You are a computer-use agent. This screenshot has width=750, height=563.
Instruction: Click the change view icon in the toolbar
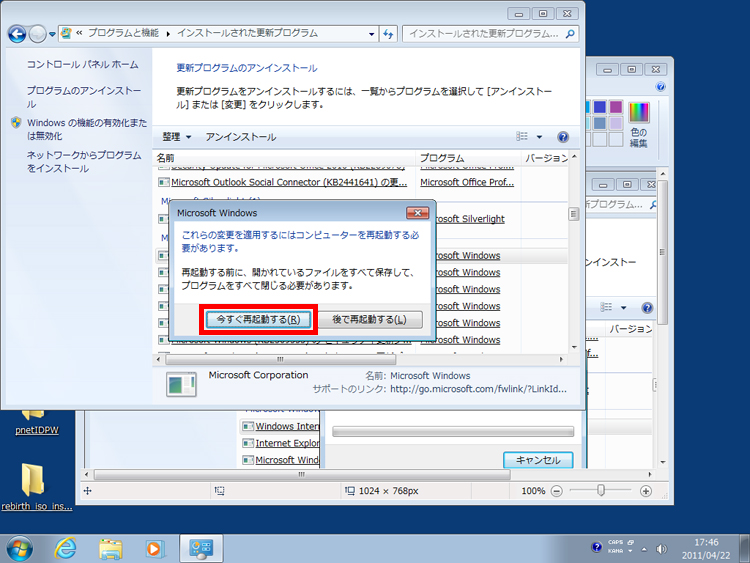[522, 137]
